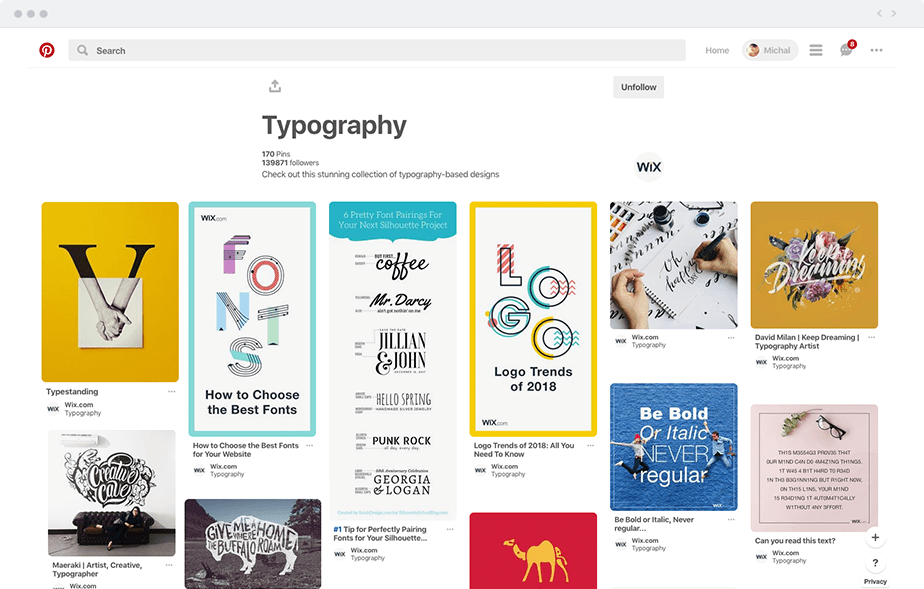Open the Michal profile menu
924x589 pixels.
click(x=769, y=49)
